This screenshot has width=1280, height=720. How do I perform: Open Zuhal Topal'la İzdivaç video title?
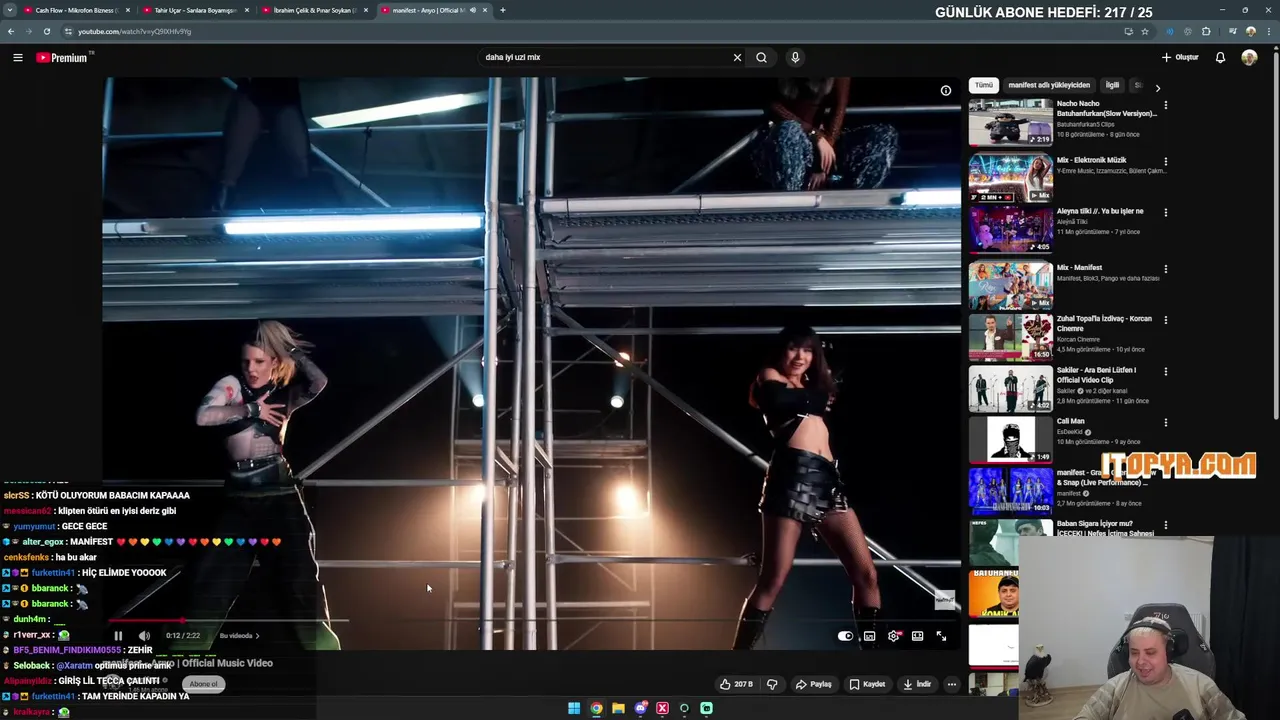click(x=1104, y=323)
